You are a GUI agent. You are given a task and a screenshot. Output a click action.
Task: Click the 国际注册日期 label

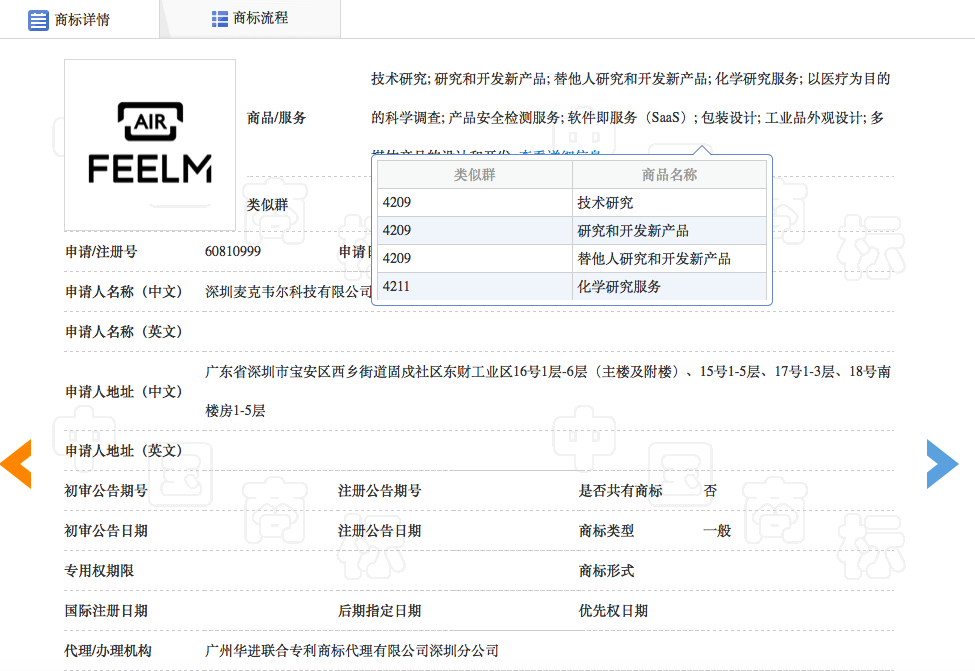[106, 611]
